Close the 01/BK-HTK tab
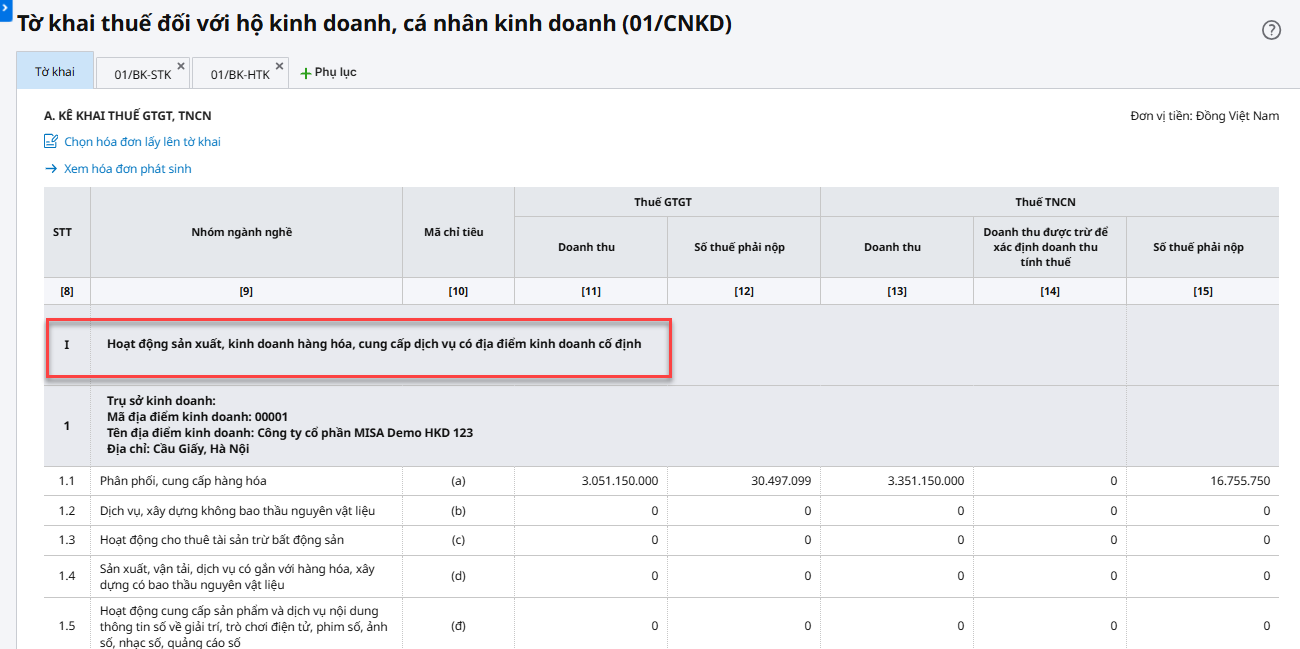Image resolution: width=1300 pixels, height=649 pixels. [x=279, y=66]
